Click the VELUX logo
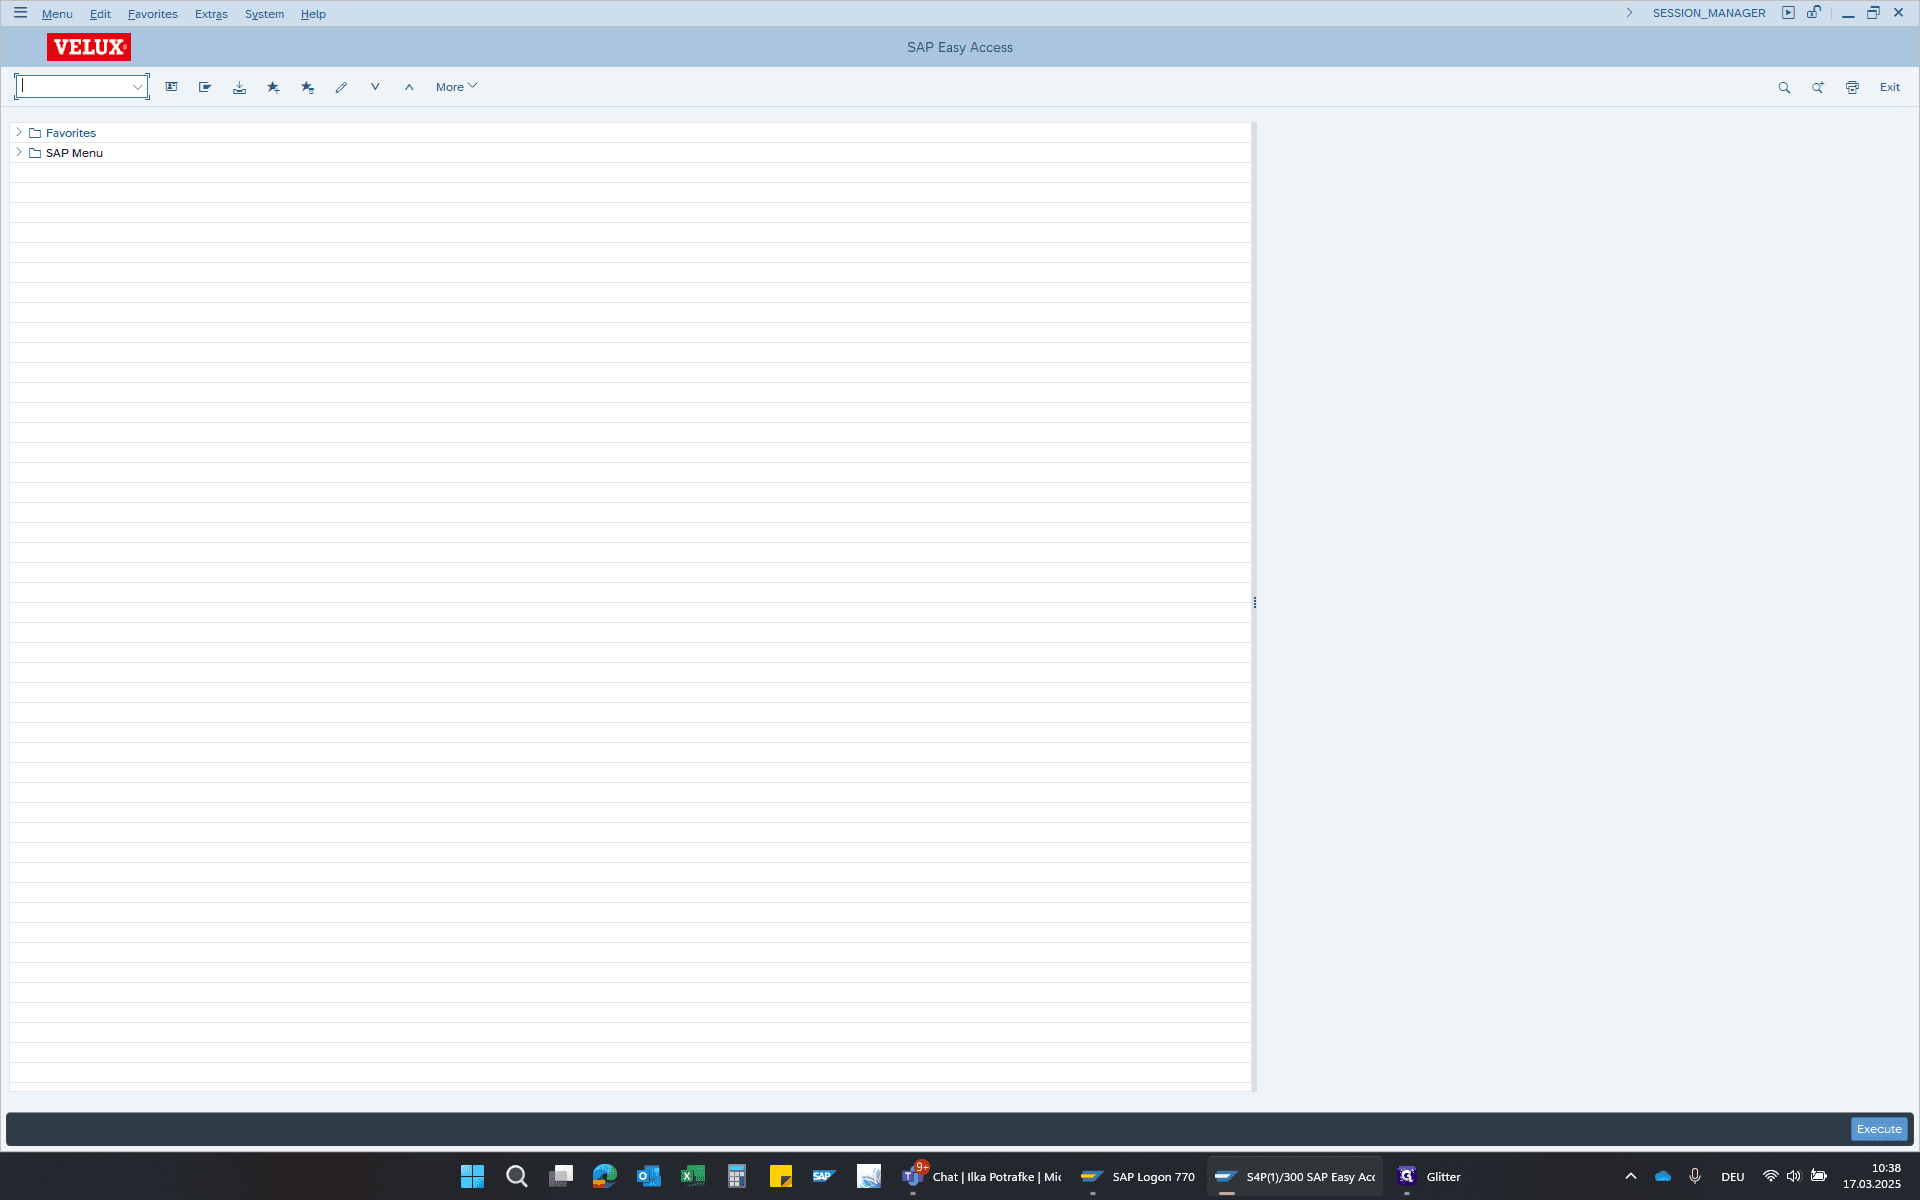 [x=89, y=47]
